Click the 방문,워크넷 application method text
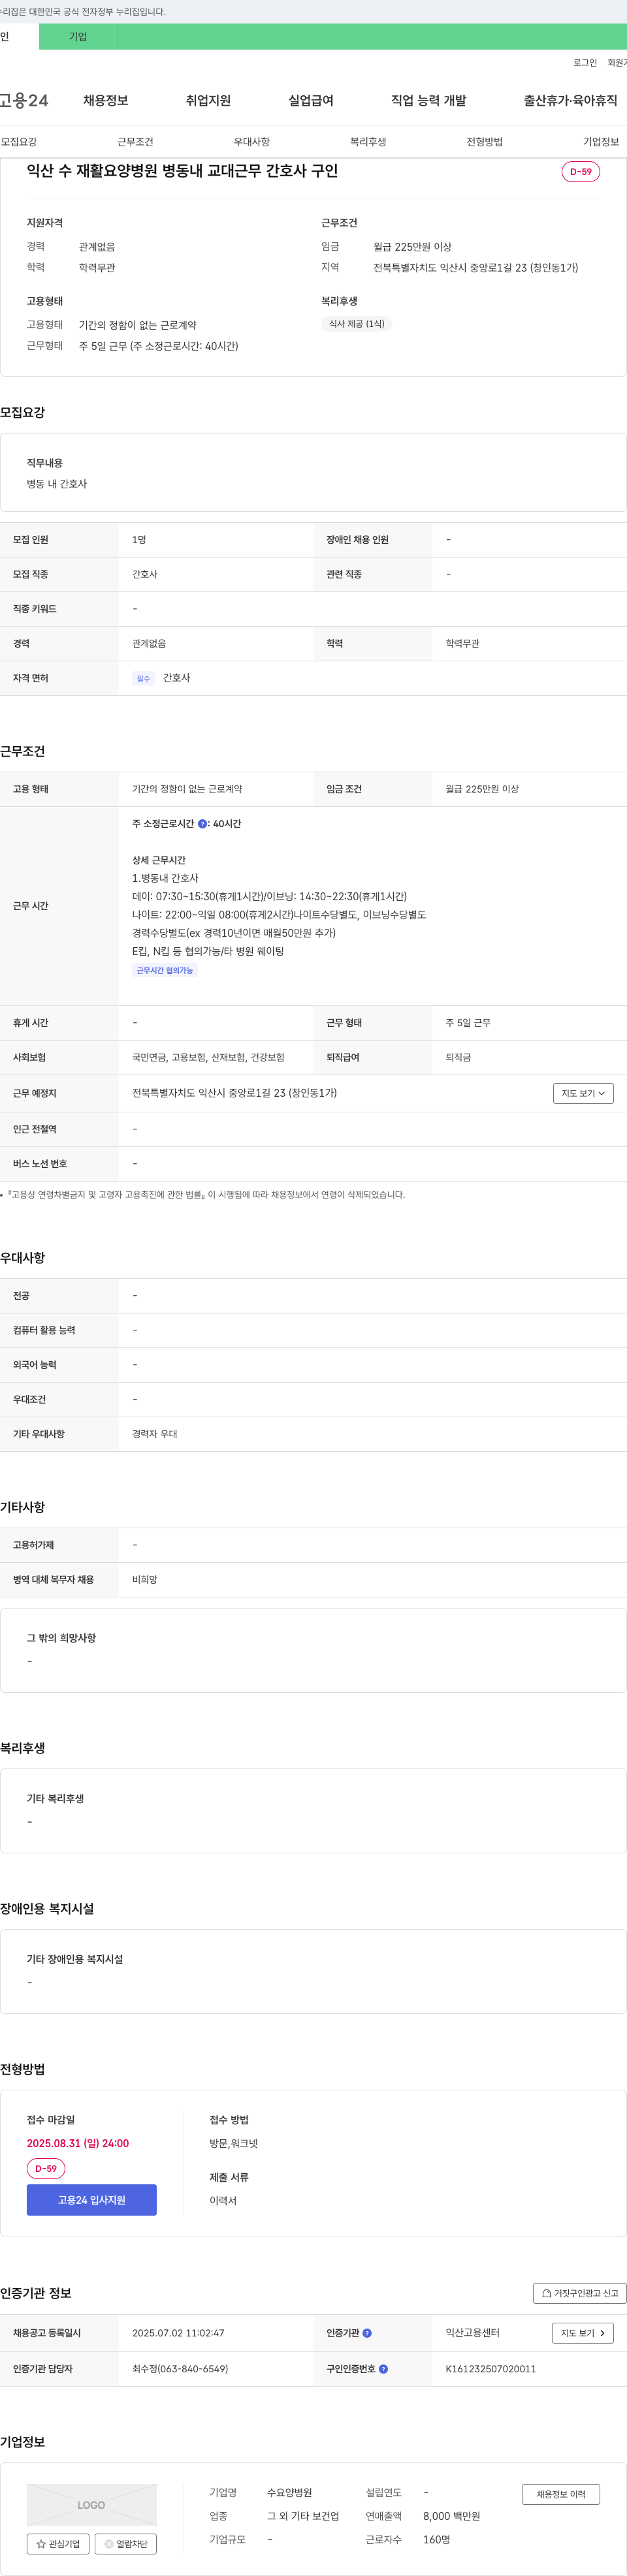The height and width of the screenshot is (2576, 627). [234, 2144]
